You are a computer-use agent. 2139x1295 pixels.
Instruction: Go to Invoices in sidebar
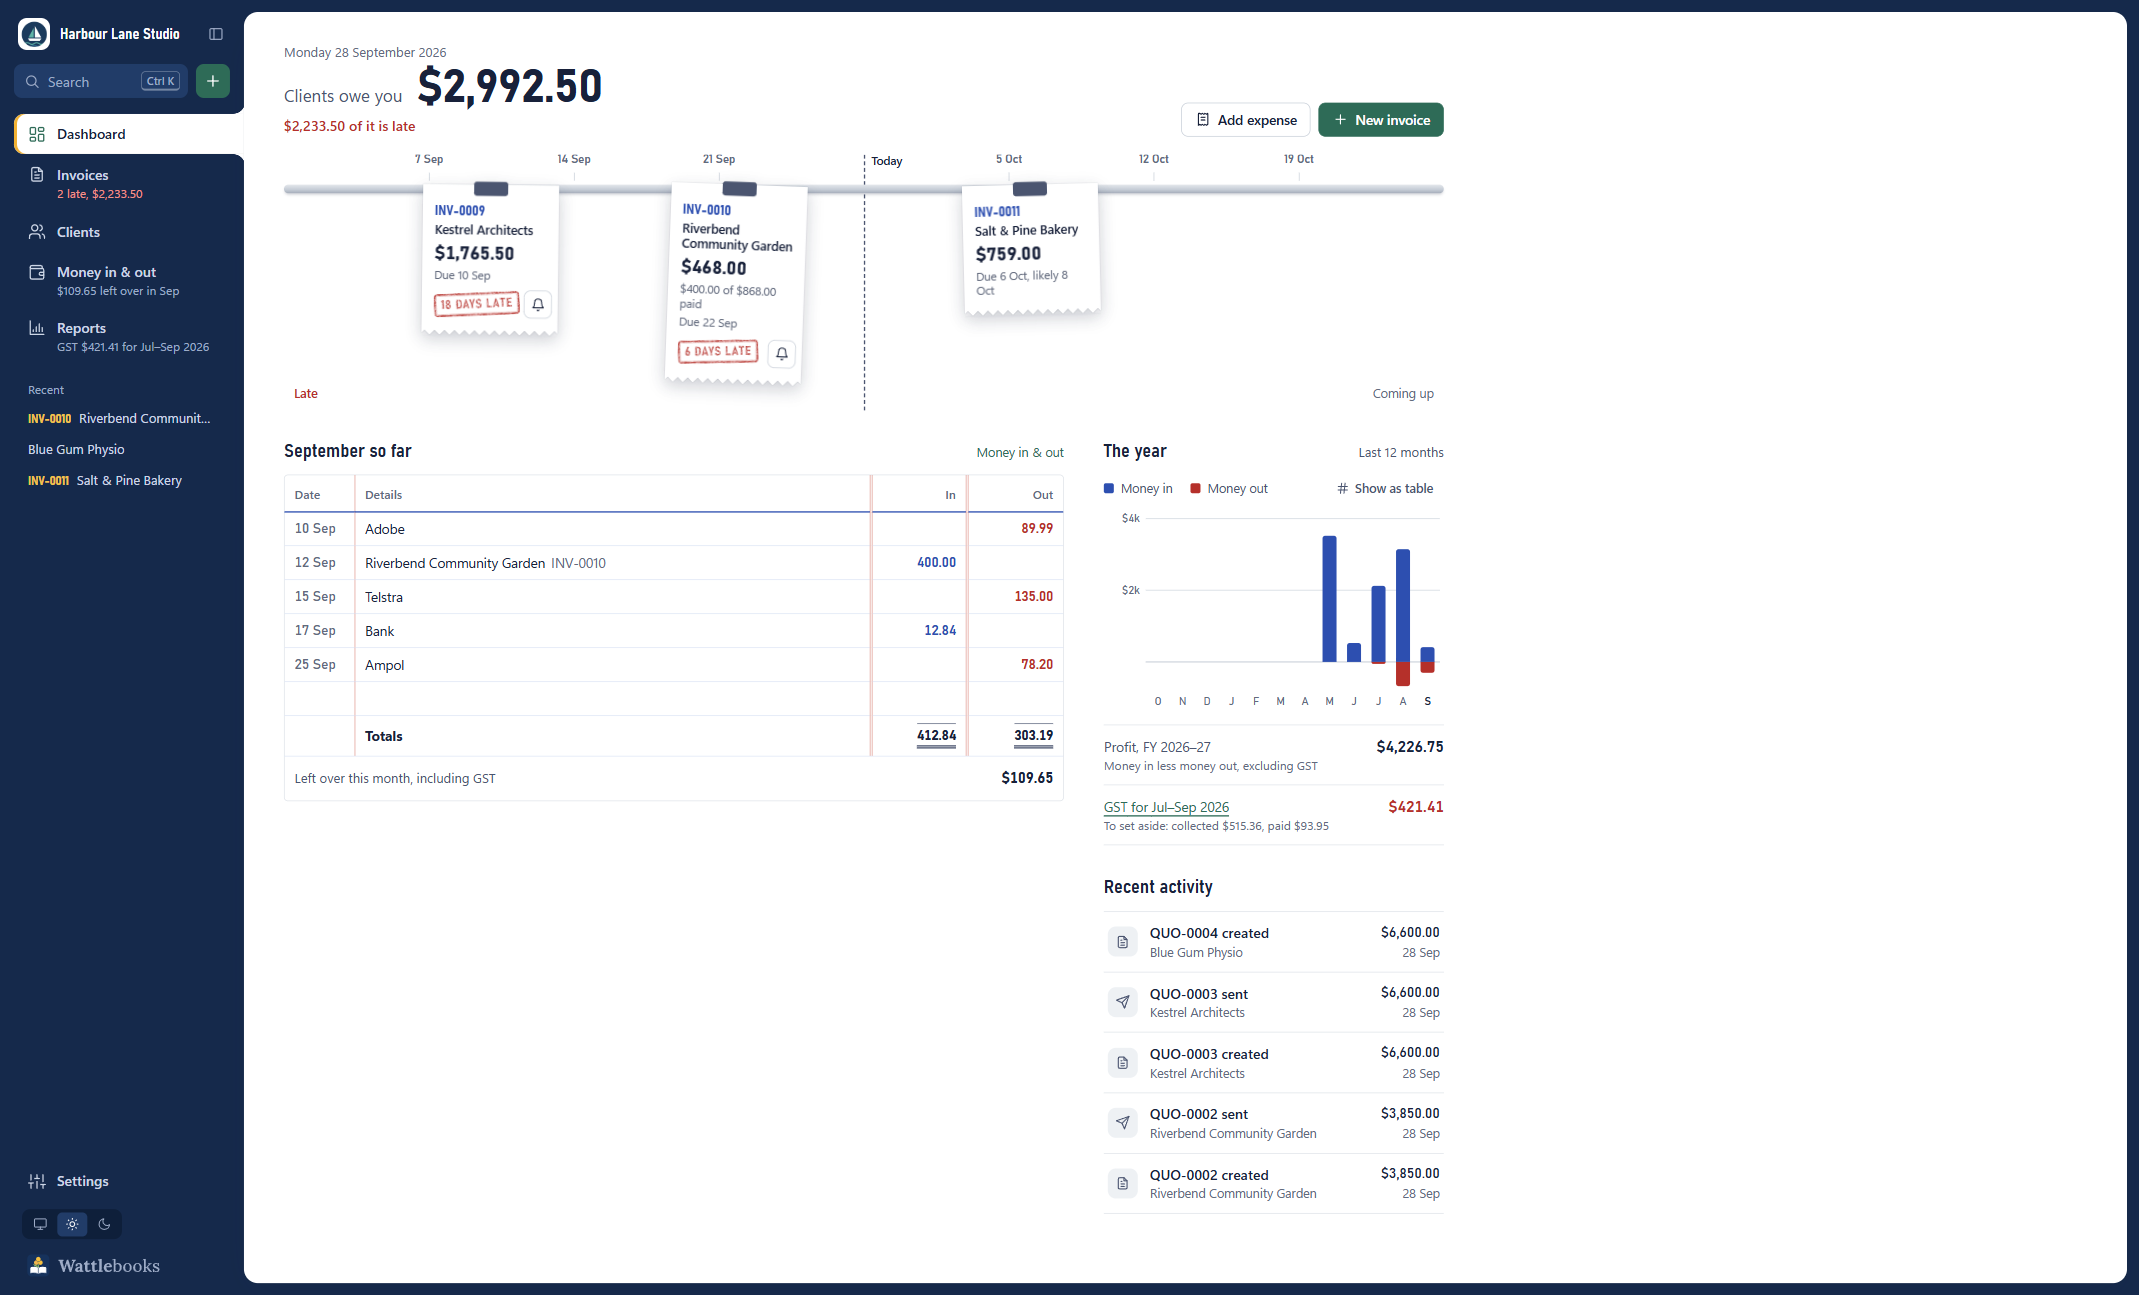[x=129, y=184]
